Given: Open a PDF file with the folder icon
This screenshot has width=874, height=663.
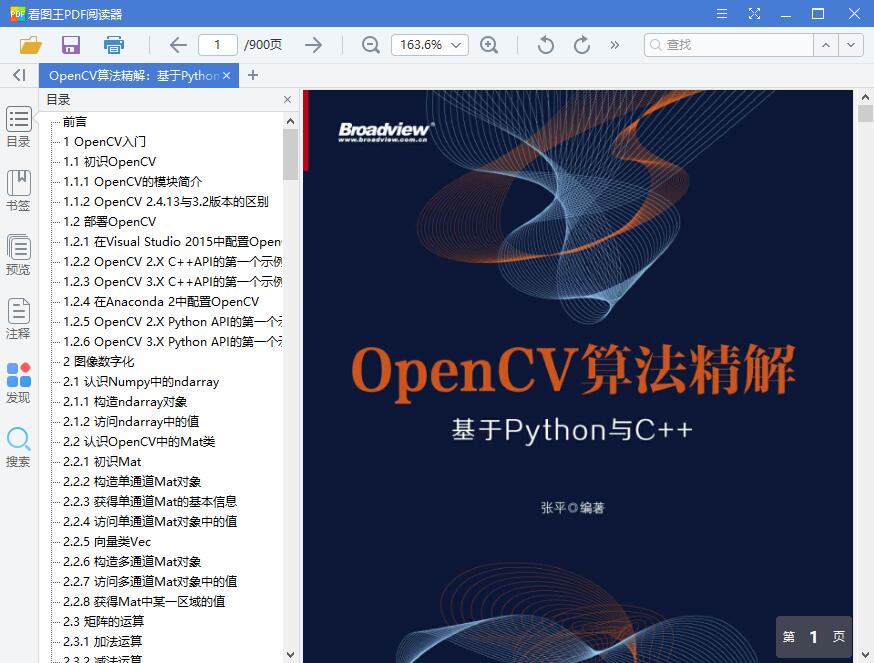Looking at the screenshot, I should click(x=31, y=45).
